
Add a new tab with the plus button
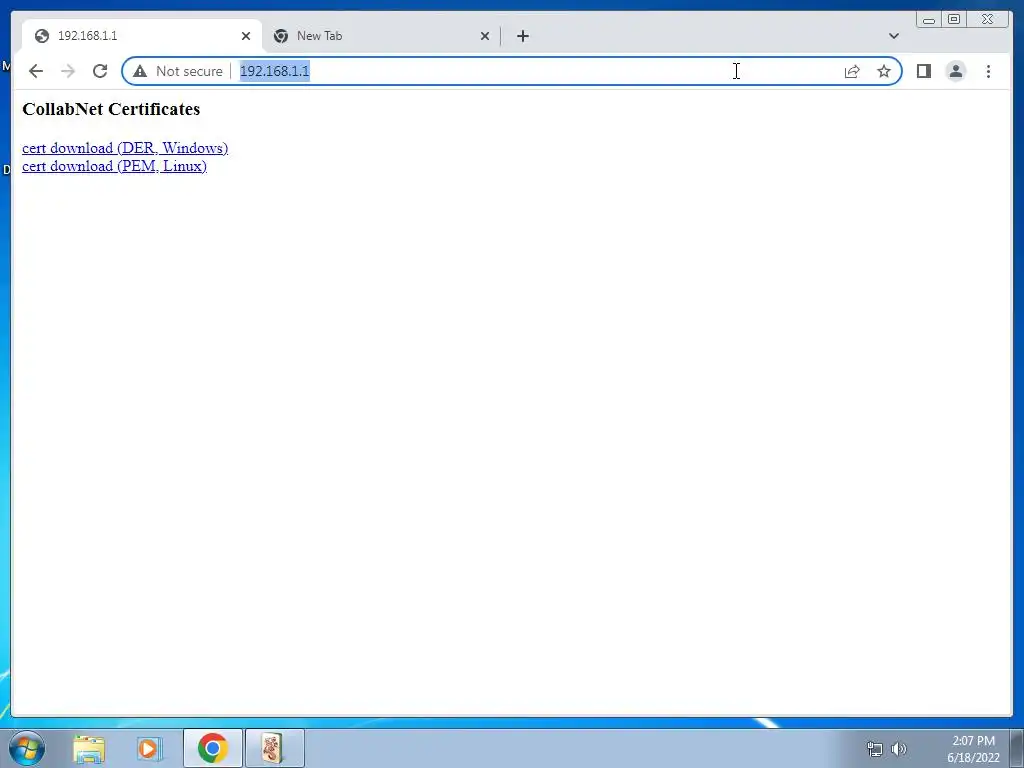tap(522, 36)
